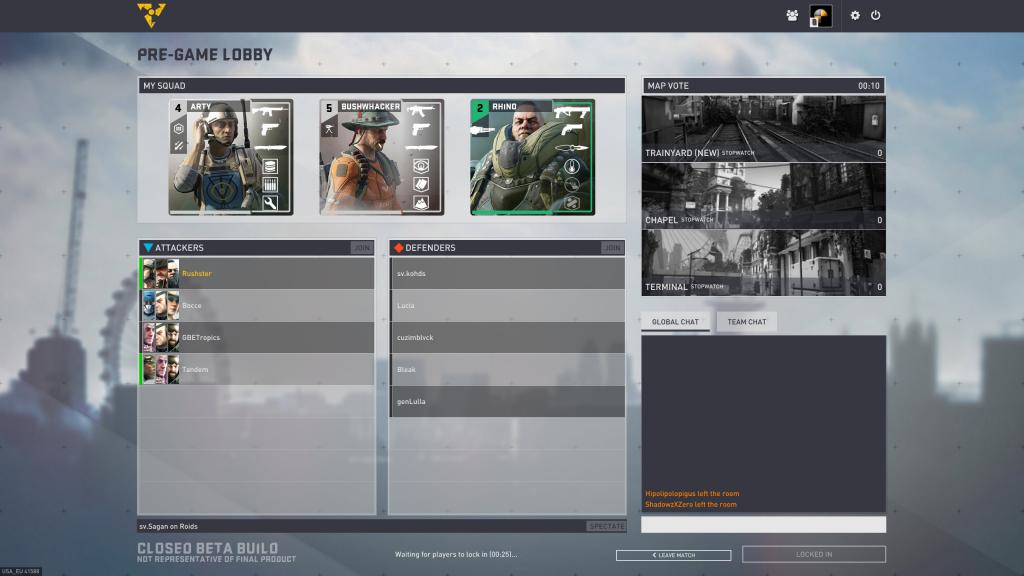1024x576 pixels.
Task: Join the Attackers team
Action: tap(361, 247)
